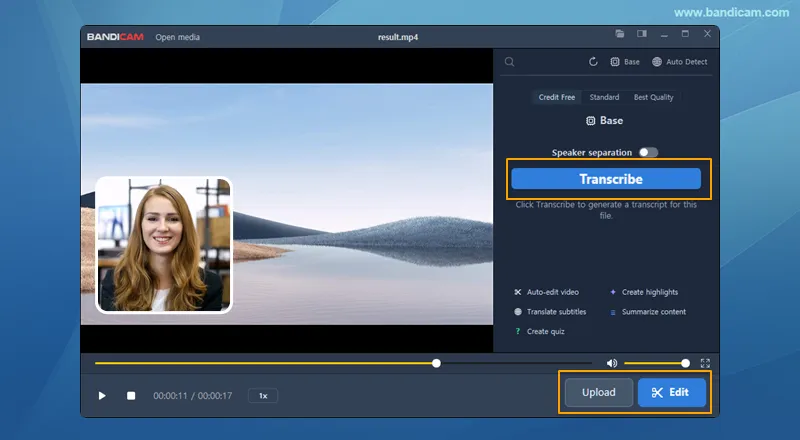
Task: Click the Open media menu
Action: (x=178, y=37)
